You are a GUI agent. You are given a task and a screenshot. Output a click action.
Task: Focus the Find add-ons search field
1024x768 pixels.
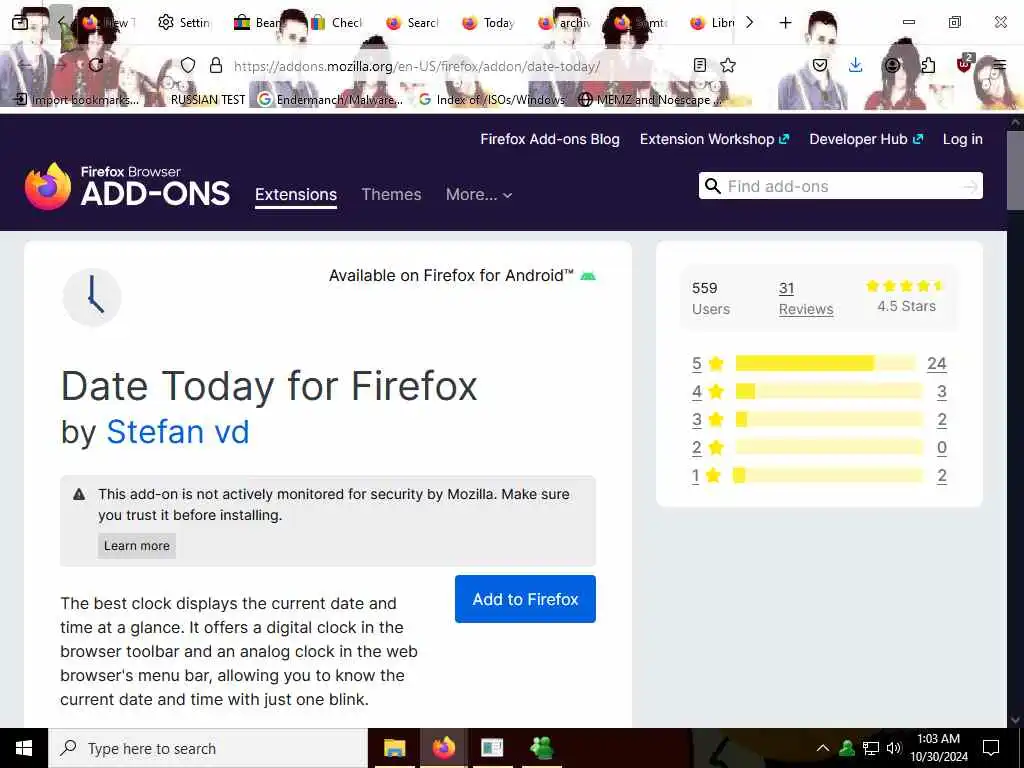(x=840, y=186)
